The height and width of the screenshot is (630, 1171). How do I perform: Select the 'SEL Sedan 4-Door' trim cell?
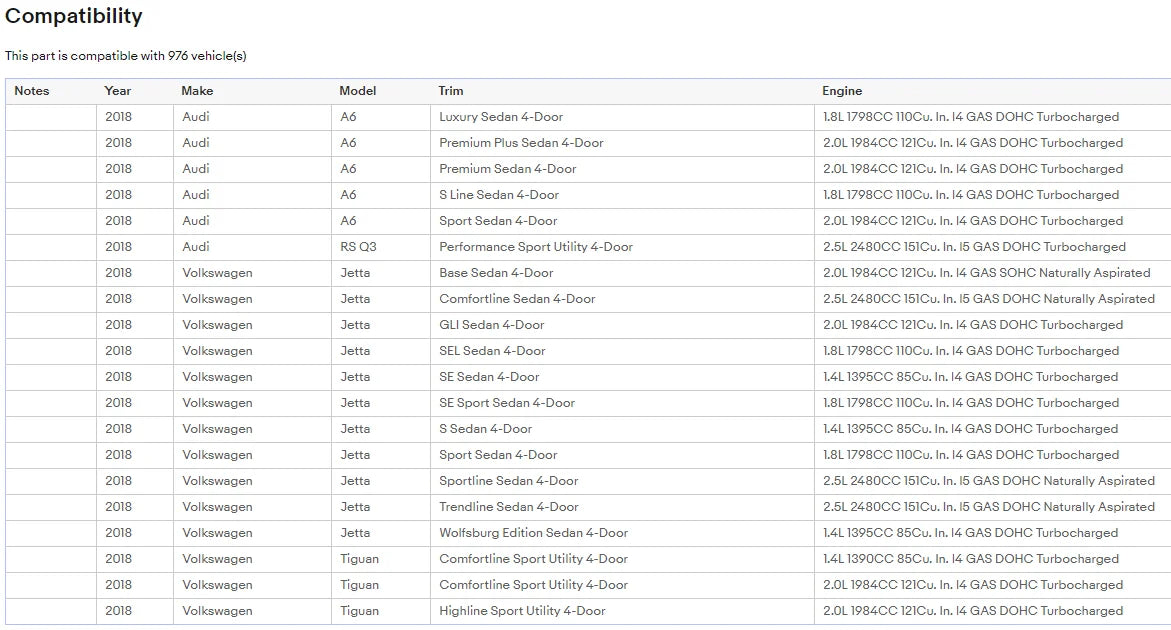pos(622,351)
